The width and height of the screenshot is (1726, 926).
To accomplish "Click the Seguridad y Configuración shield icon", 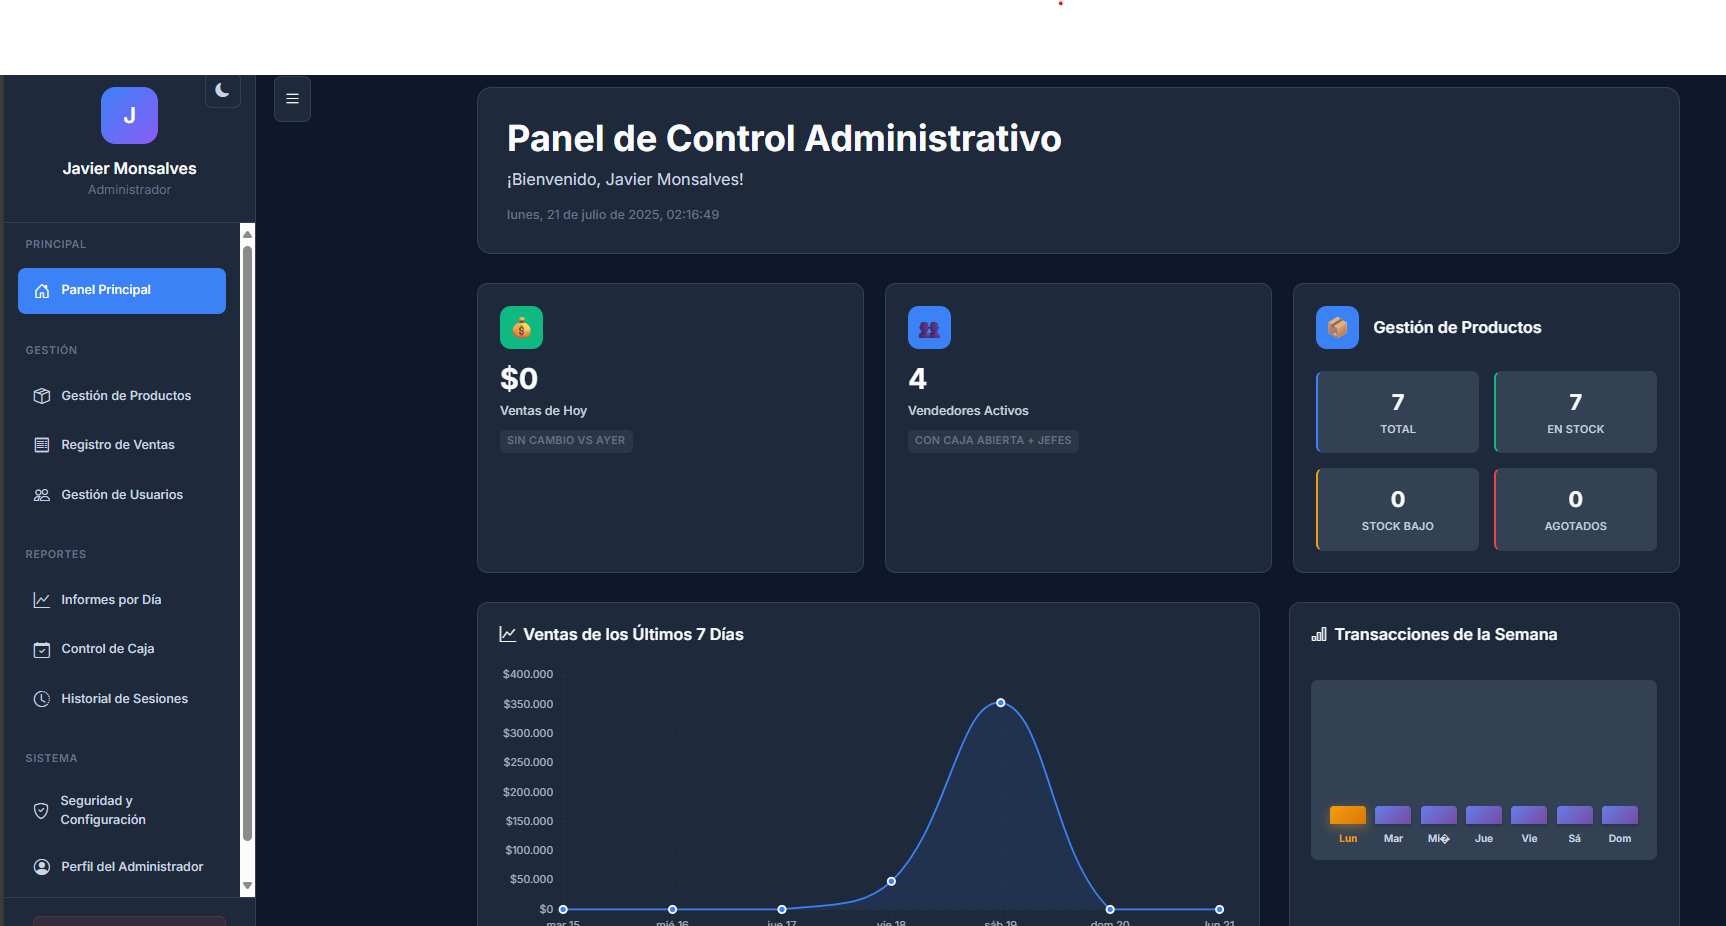I will pyautogui.click(x=41, y=811).
